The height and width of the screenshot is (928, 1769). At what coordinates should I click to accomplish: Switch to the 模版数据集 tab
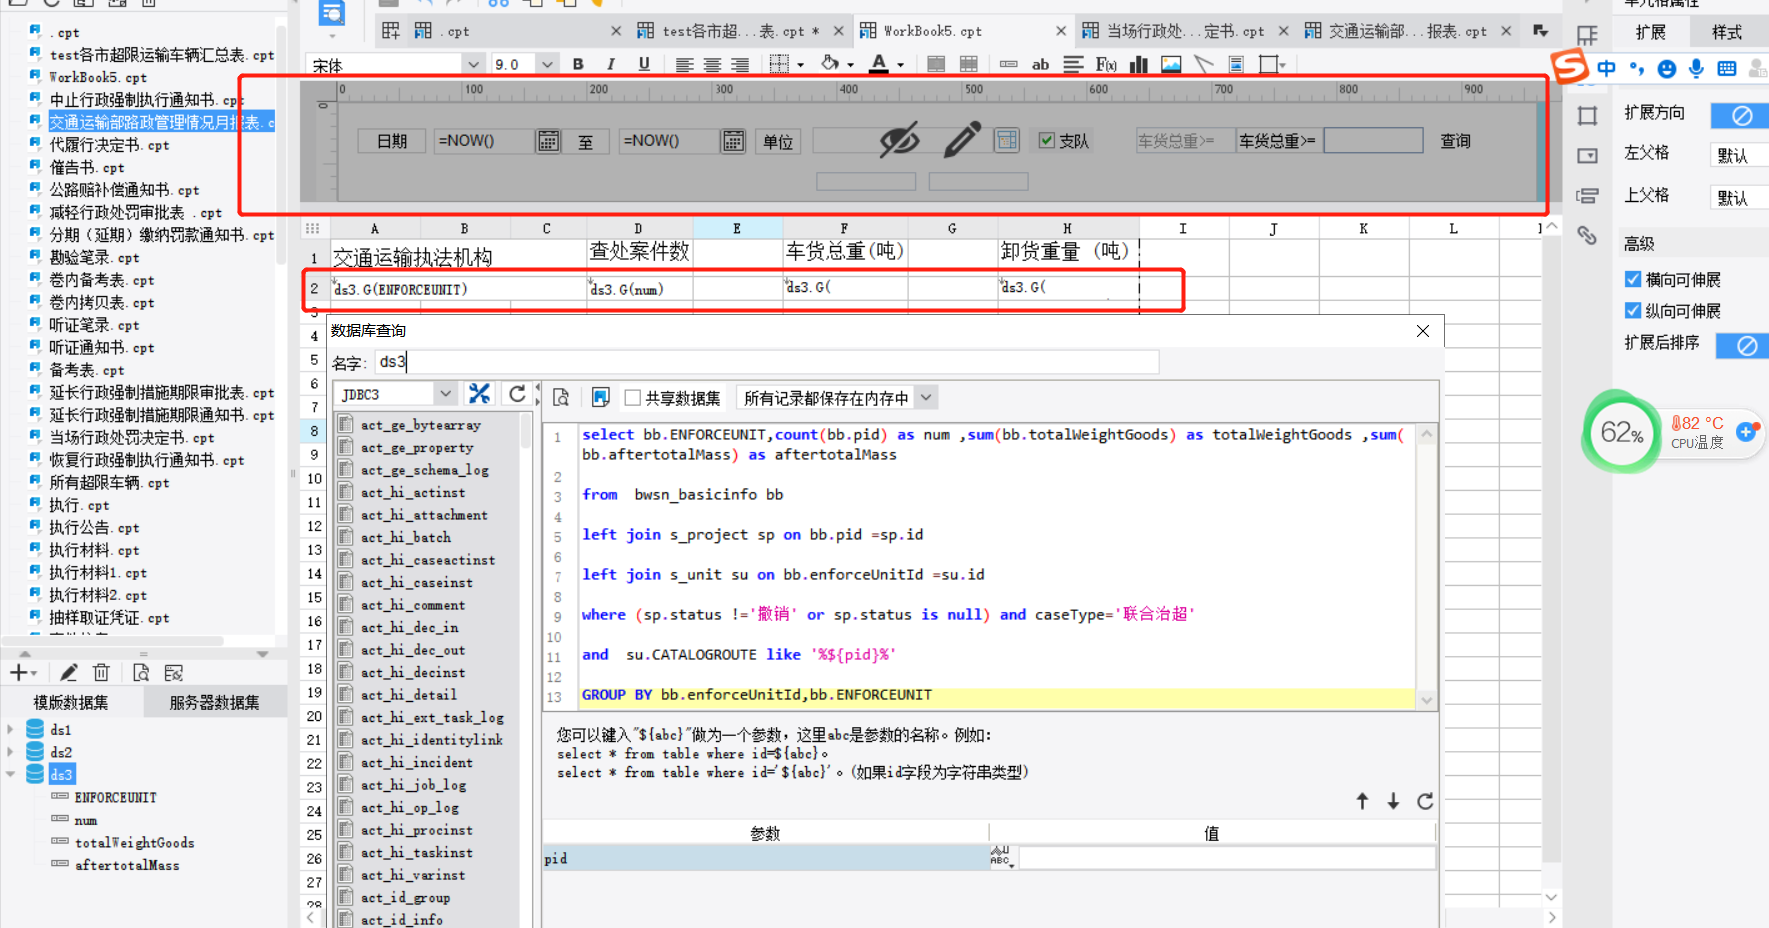tap(71, 703)
